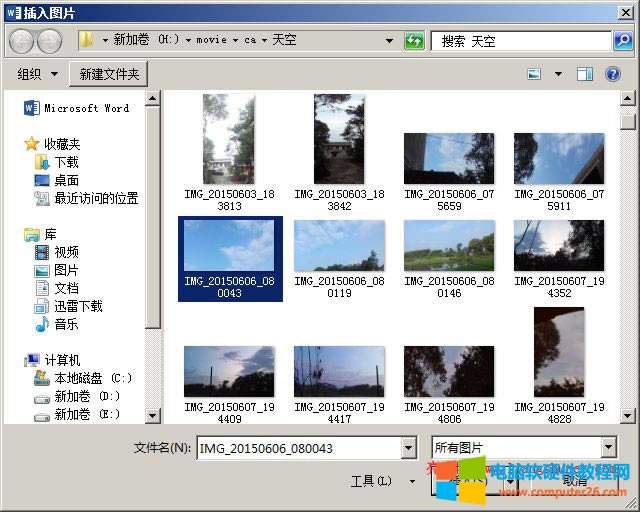640x512 pixels.
Task: Click the 天空 folder in address path
Action: 283,41
